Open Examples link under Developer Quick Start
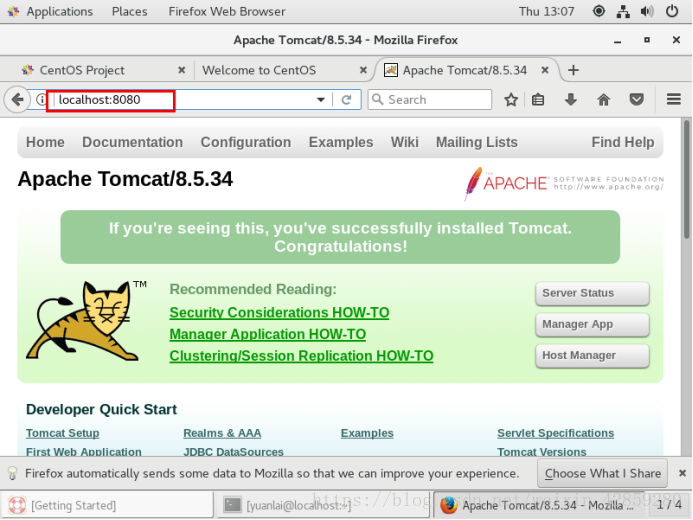The height and width of the screenshot is (520, 693). [367, 433]
